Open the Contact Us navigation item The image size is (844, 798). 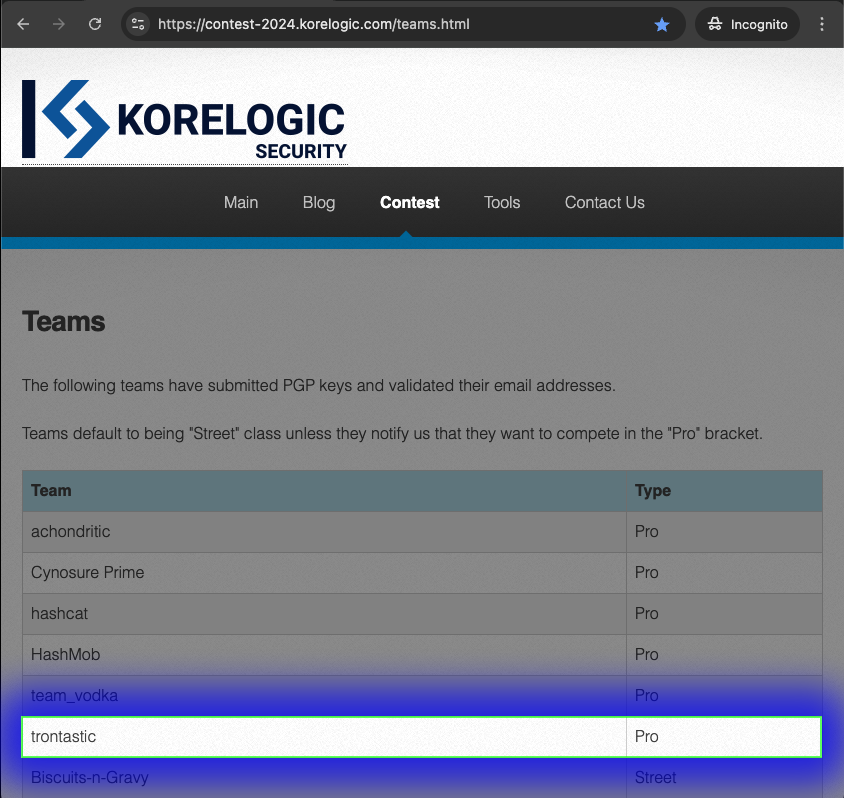604,202
